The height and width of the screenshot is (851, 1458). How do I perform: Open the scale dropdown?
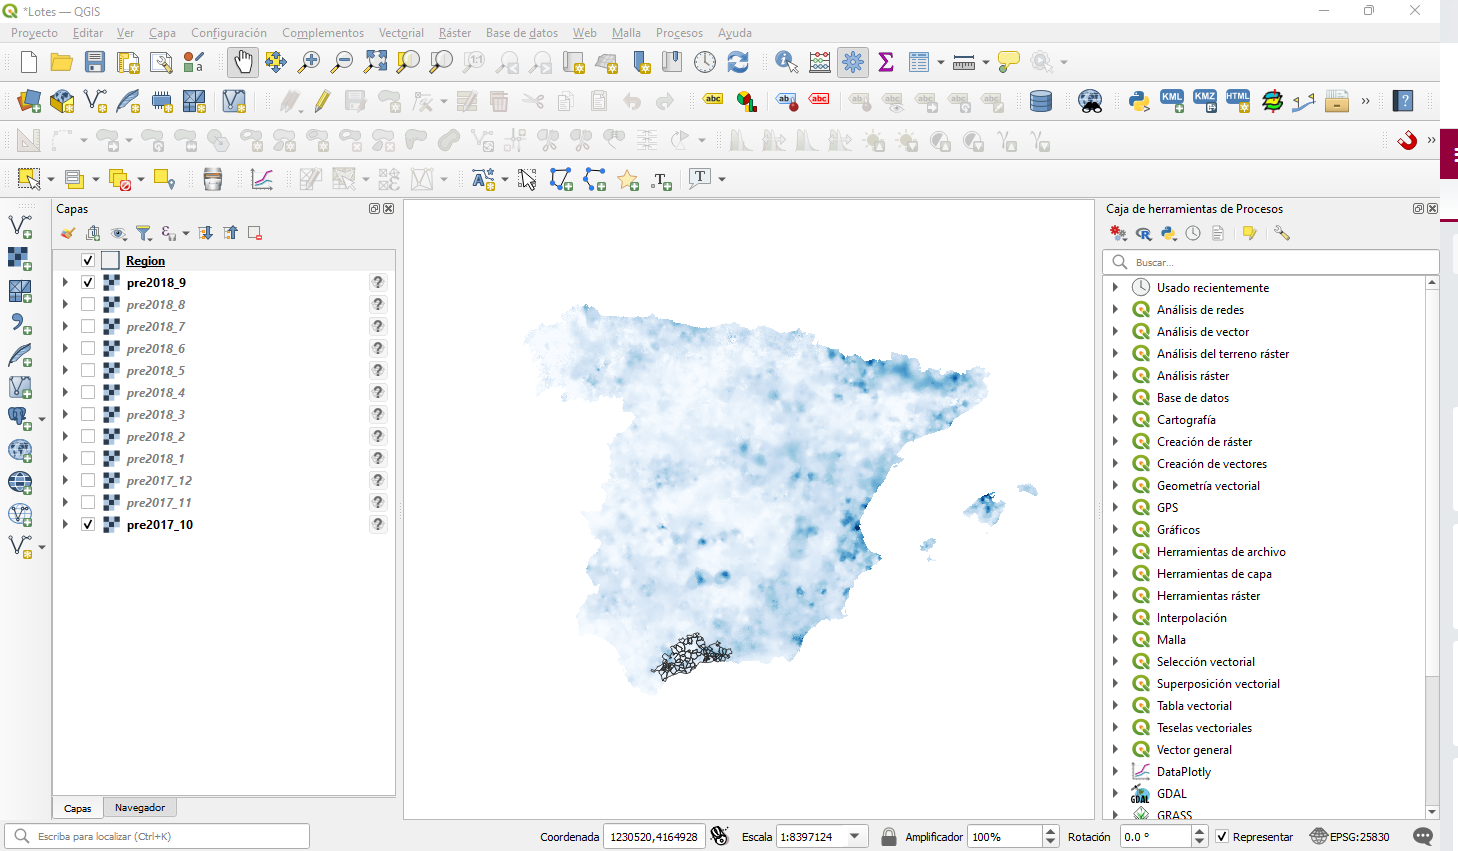855,836
